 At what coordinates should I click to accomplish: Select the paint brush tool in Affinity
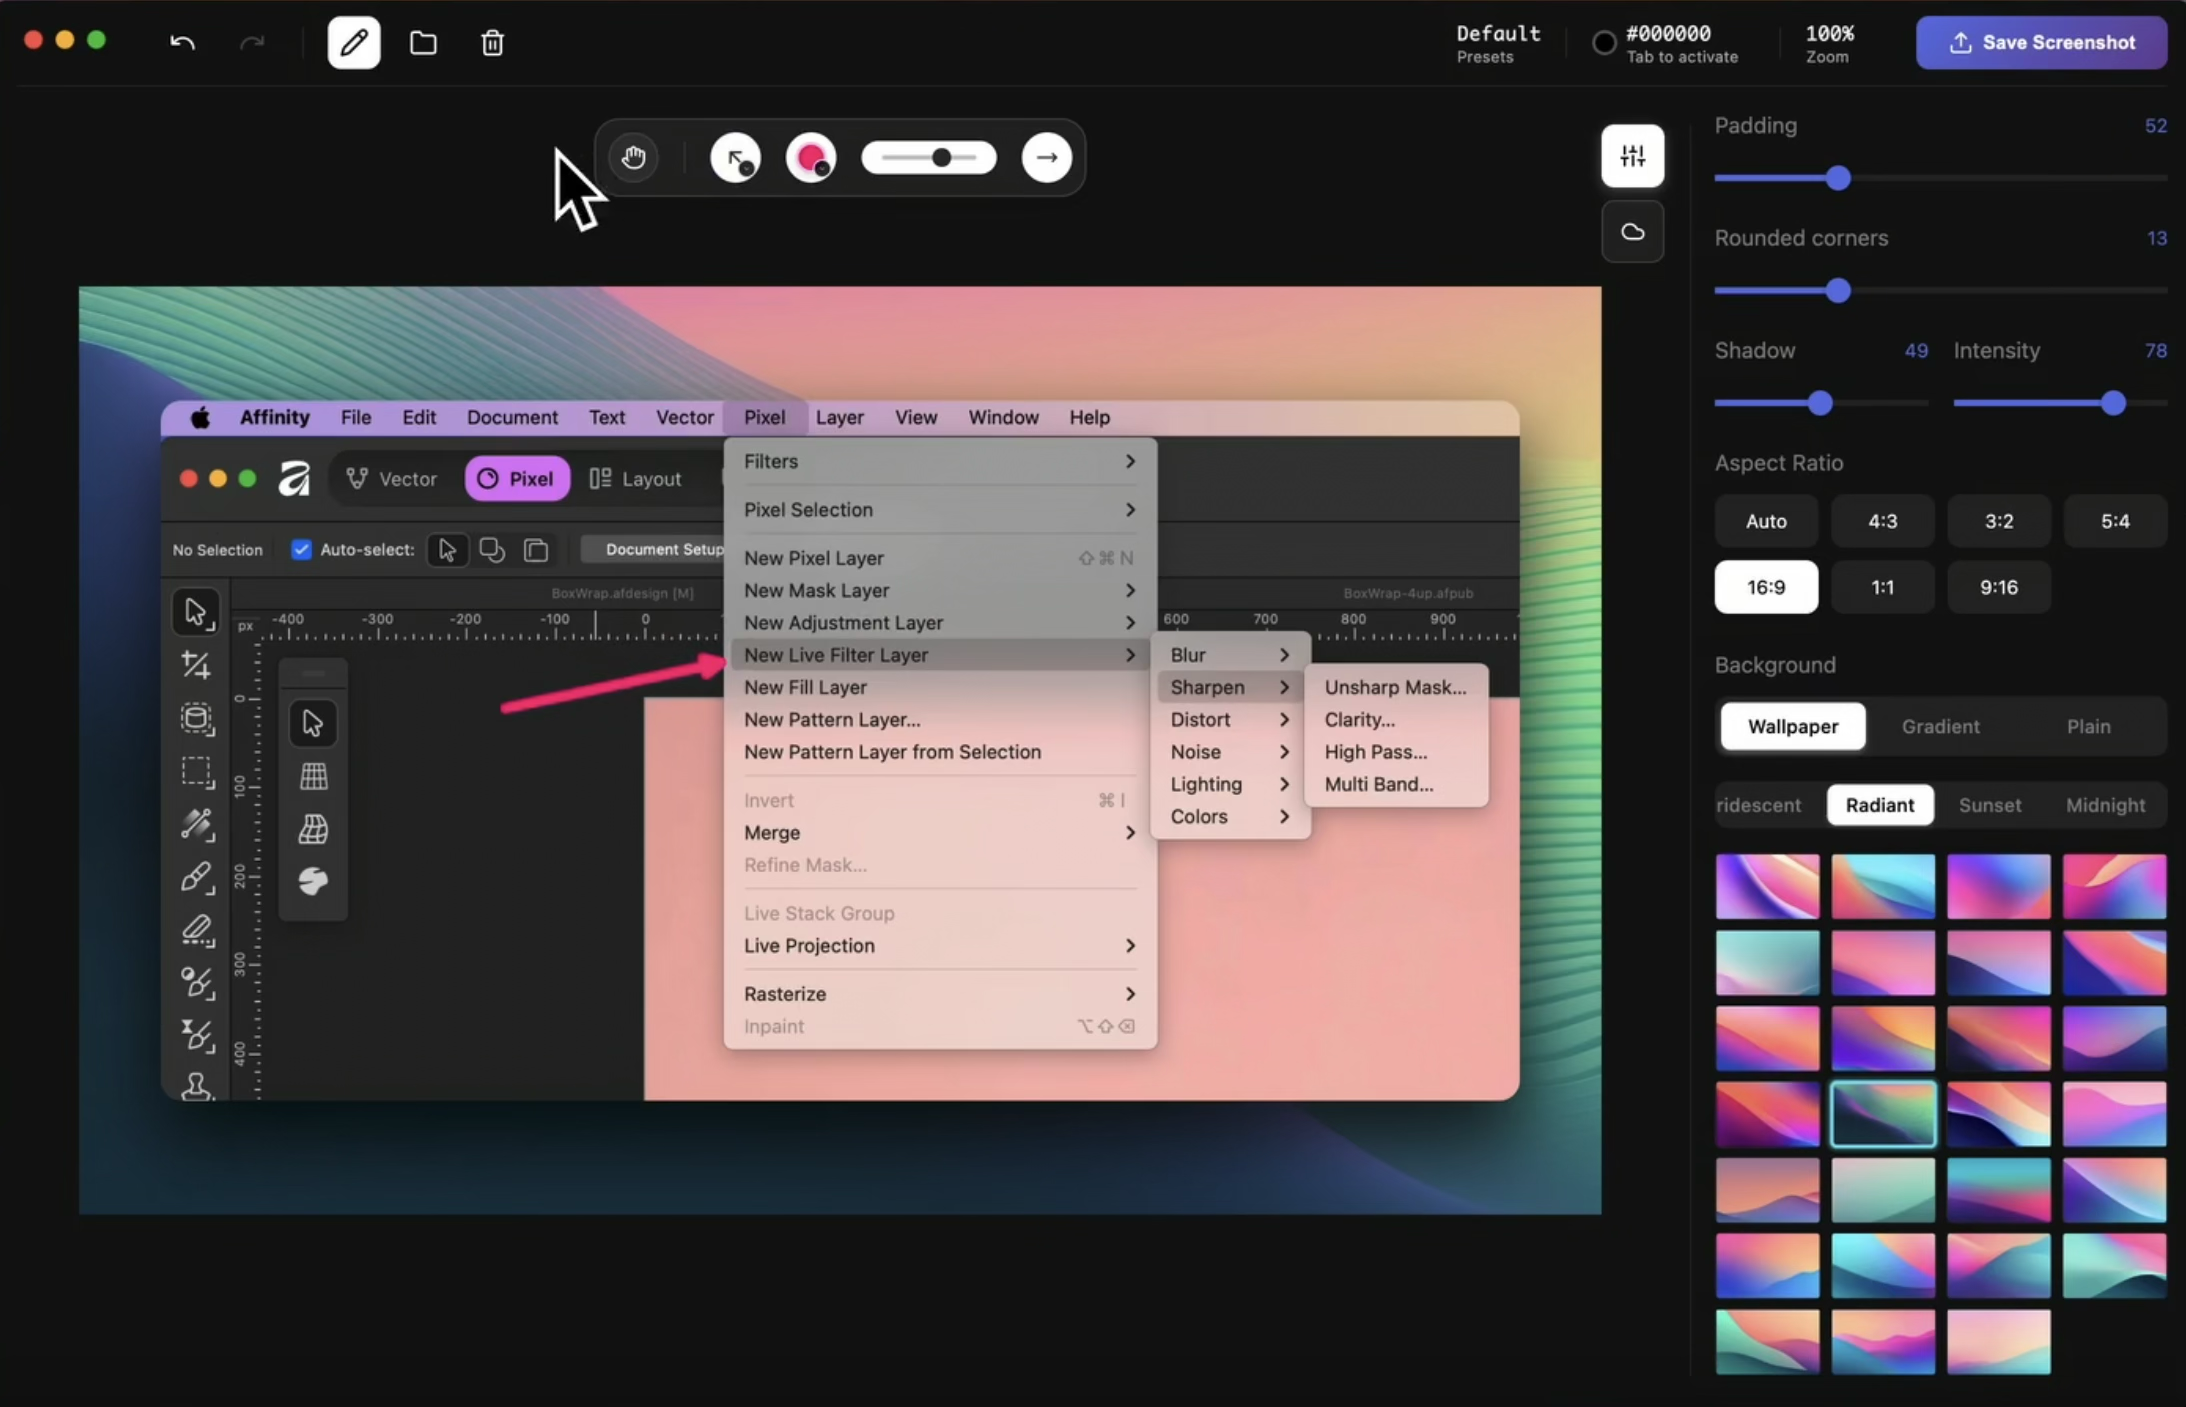[x=196, y=877]
